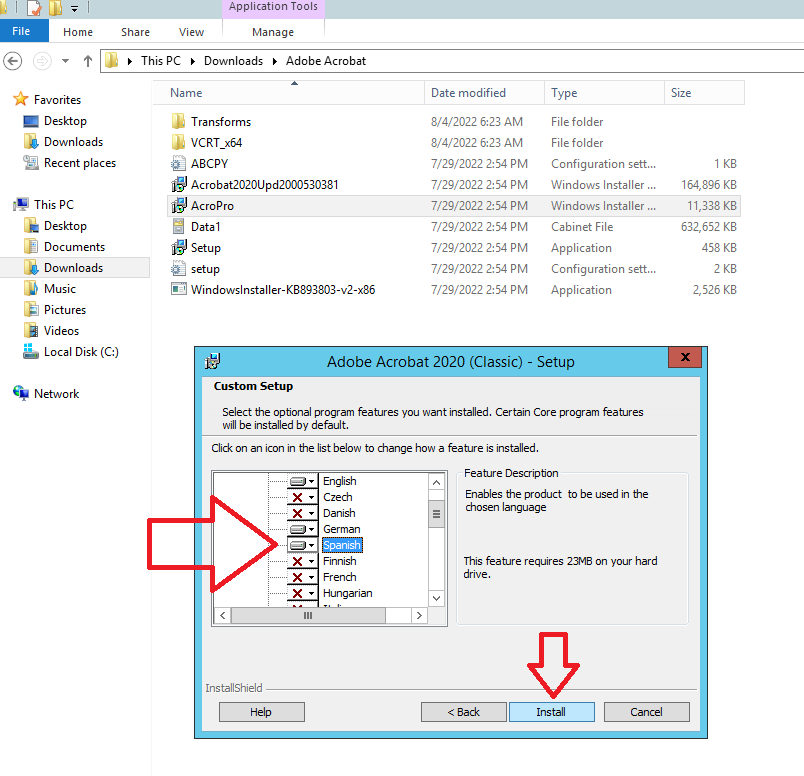Select the Acrobat2020Upd2000530381 installer icon
This screenshot has height=776, width=804.
[178, 185]
